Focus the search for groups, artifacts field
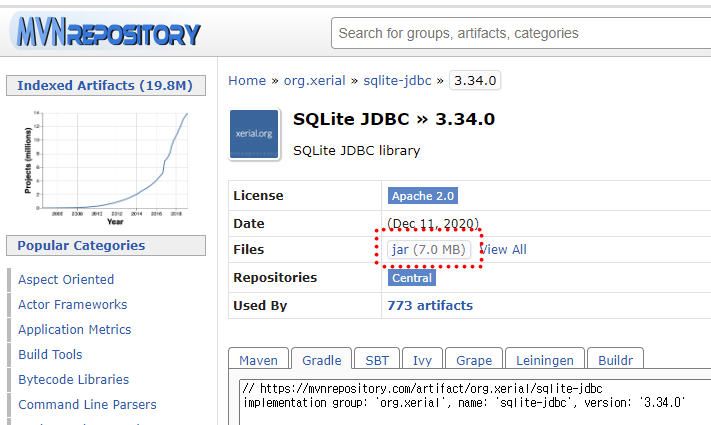 [x=521, y=33]
